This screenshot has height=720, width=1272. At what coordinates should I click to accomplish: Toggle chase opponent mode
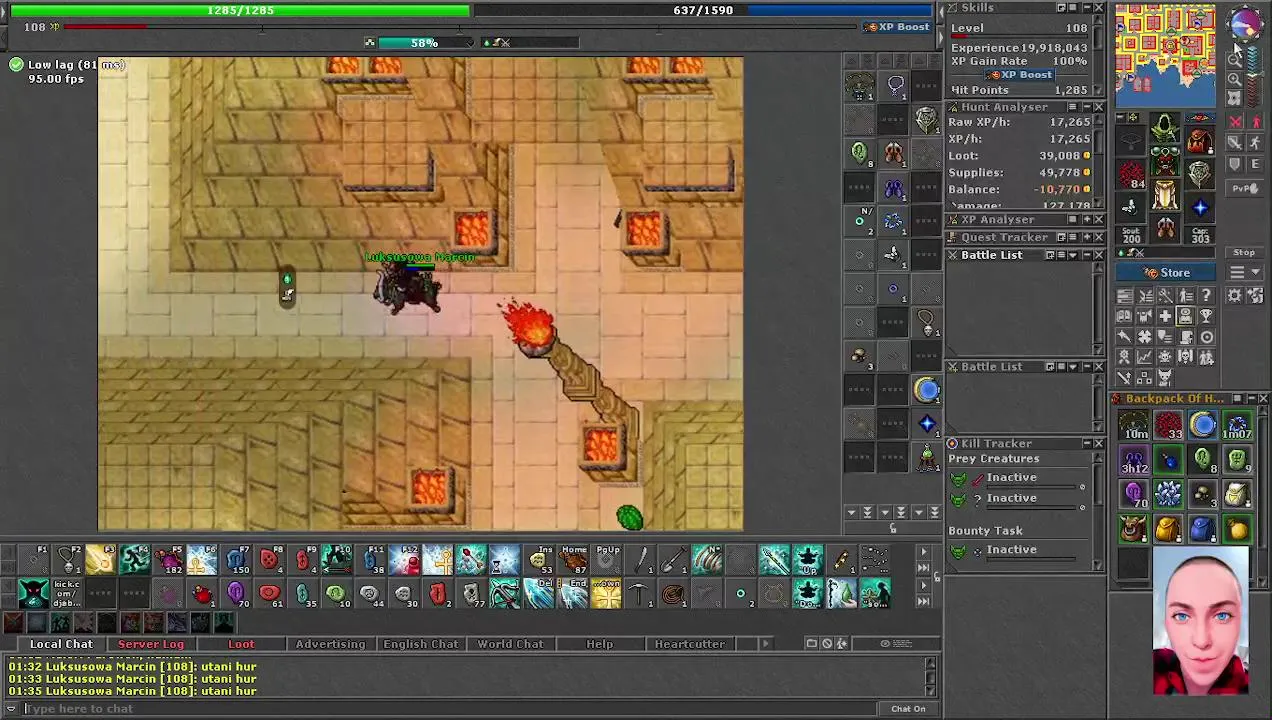pyautogui.click(x=1256, y=143)
